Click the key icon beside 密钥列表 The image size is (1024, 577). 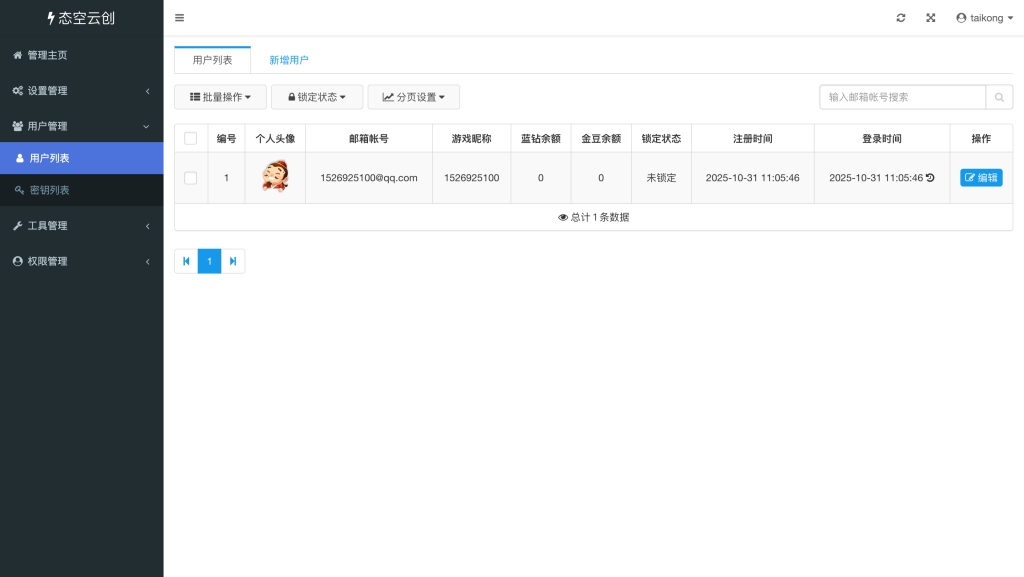pyautogui.click(x=20, y=190)
